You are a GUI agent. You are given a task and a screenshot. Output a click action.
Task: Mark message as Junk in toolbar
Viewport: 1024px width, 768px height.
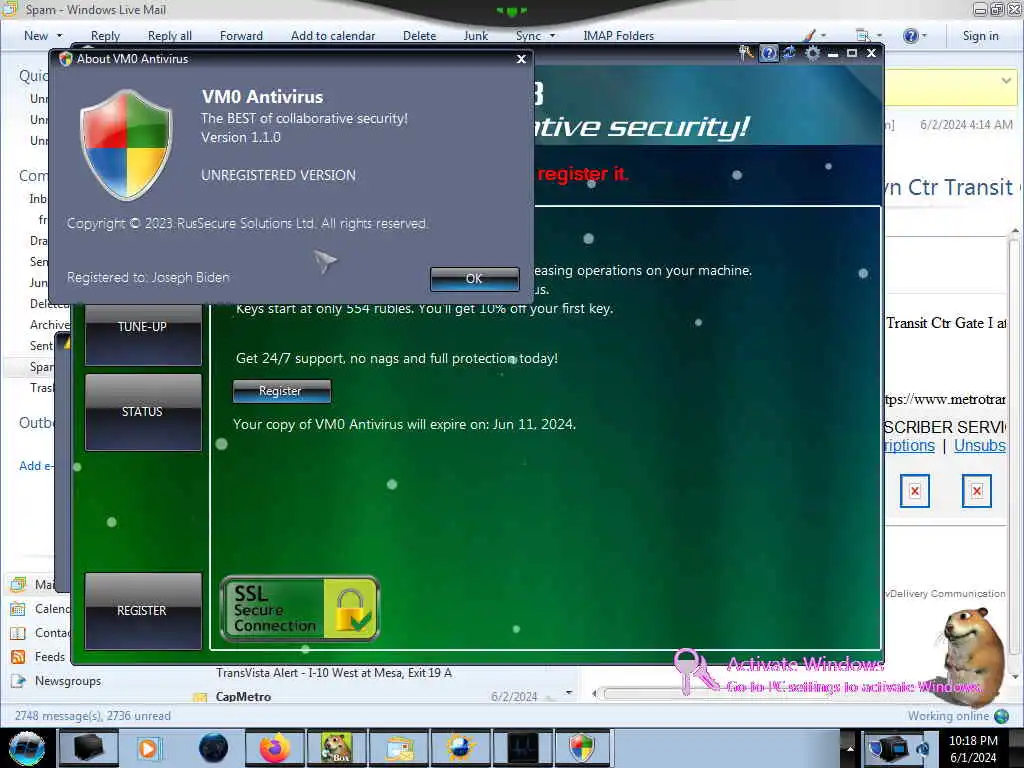click(475, 36)
